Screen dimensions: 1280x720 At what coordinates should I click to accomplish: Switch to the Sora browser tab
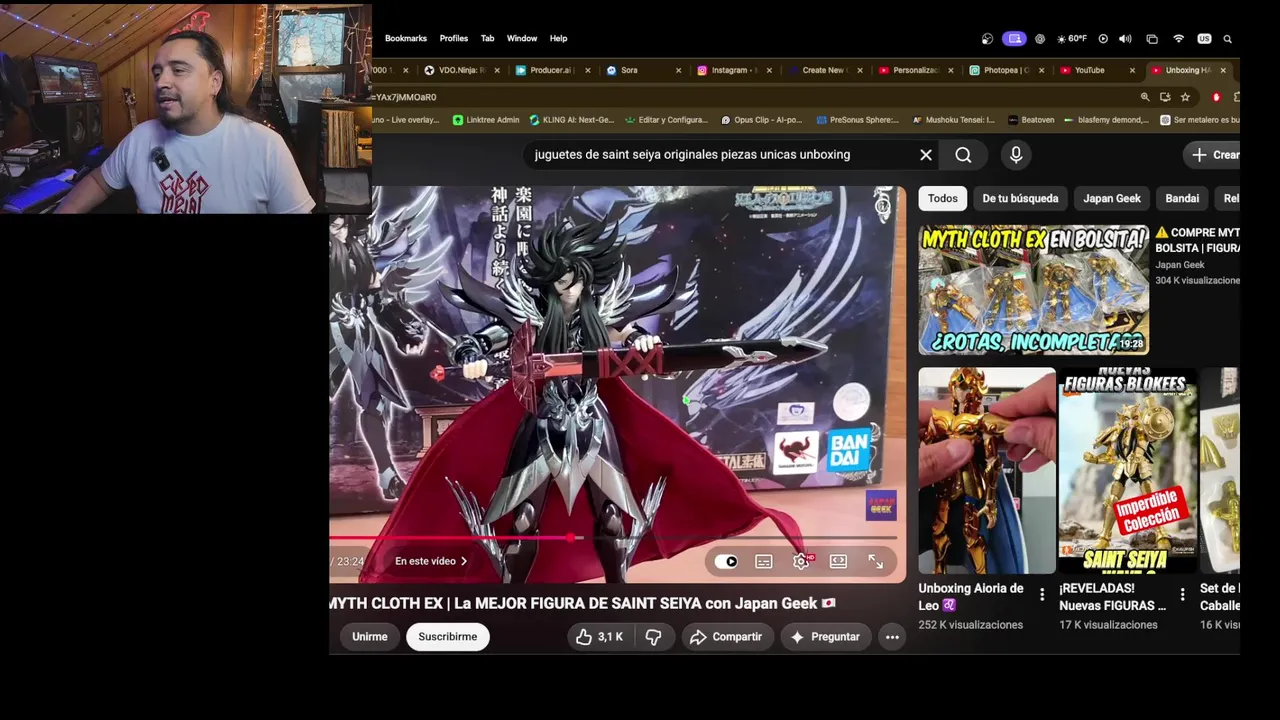641,70
